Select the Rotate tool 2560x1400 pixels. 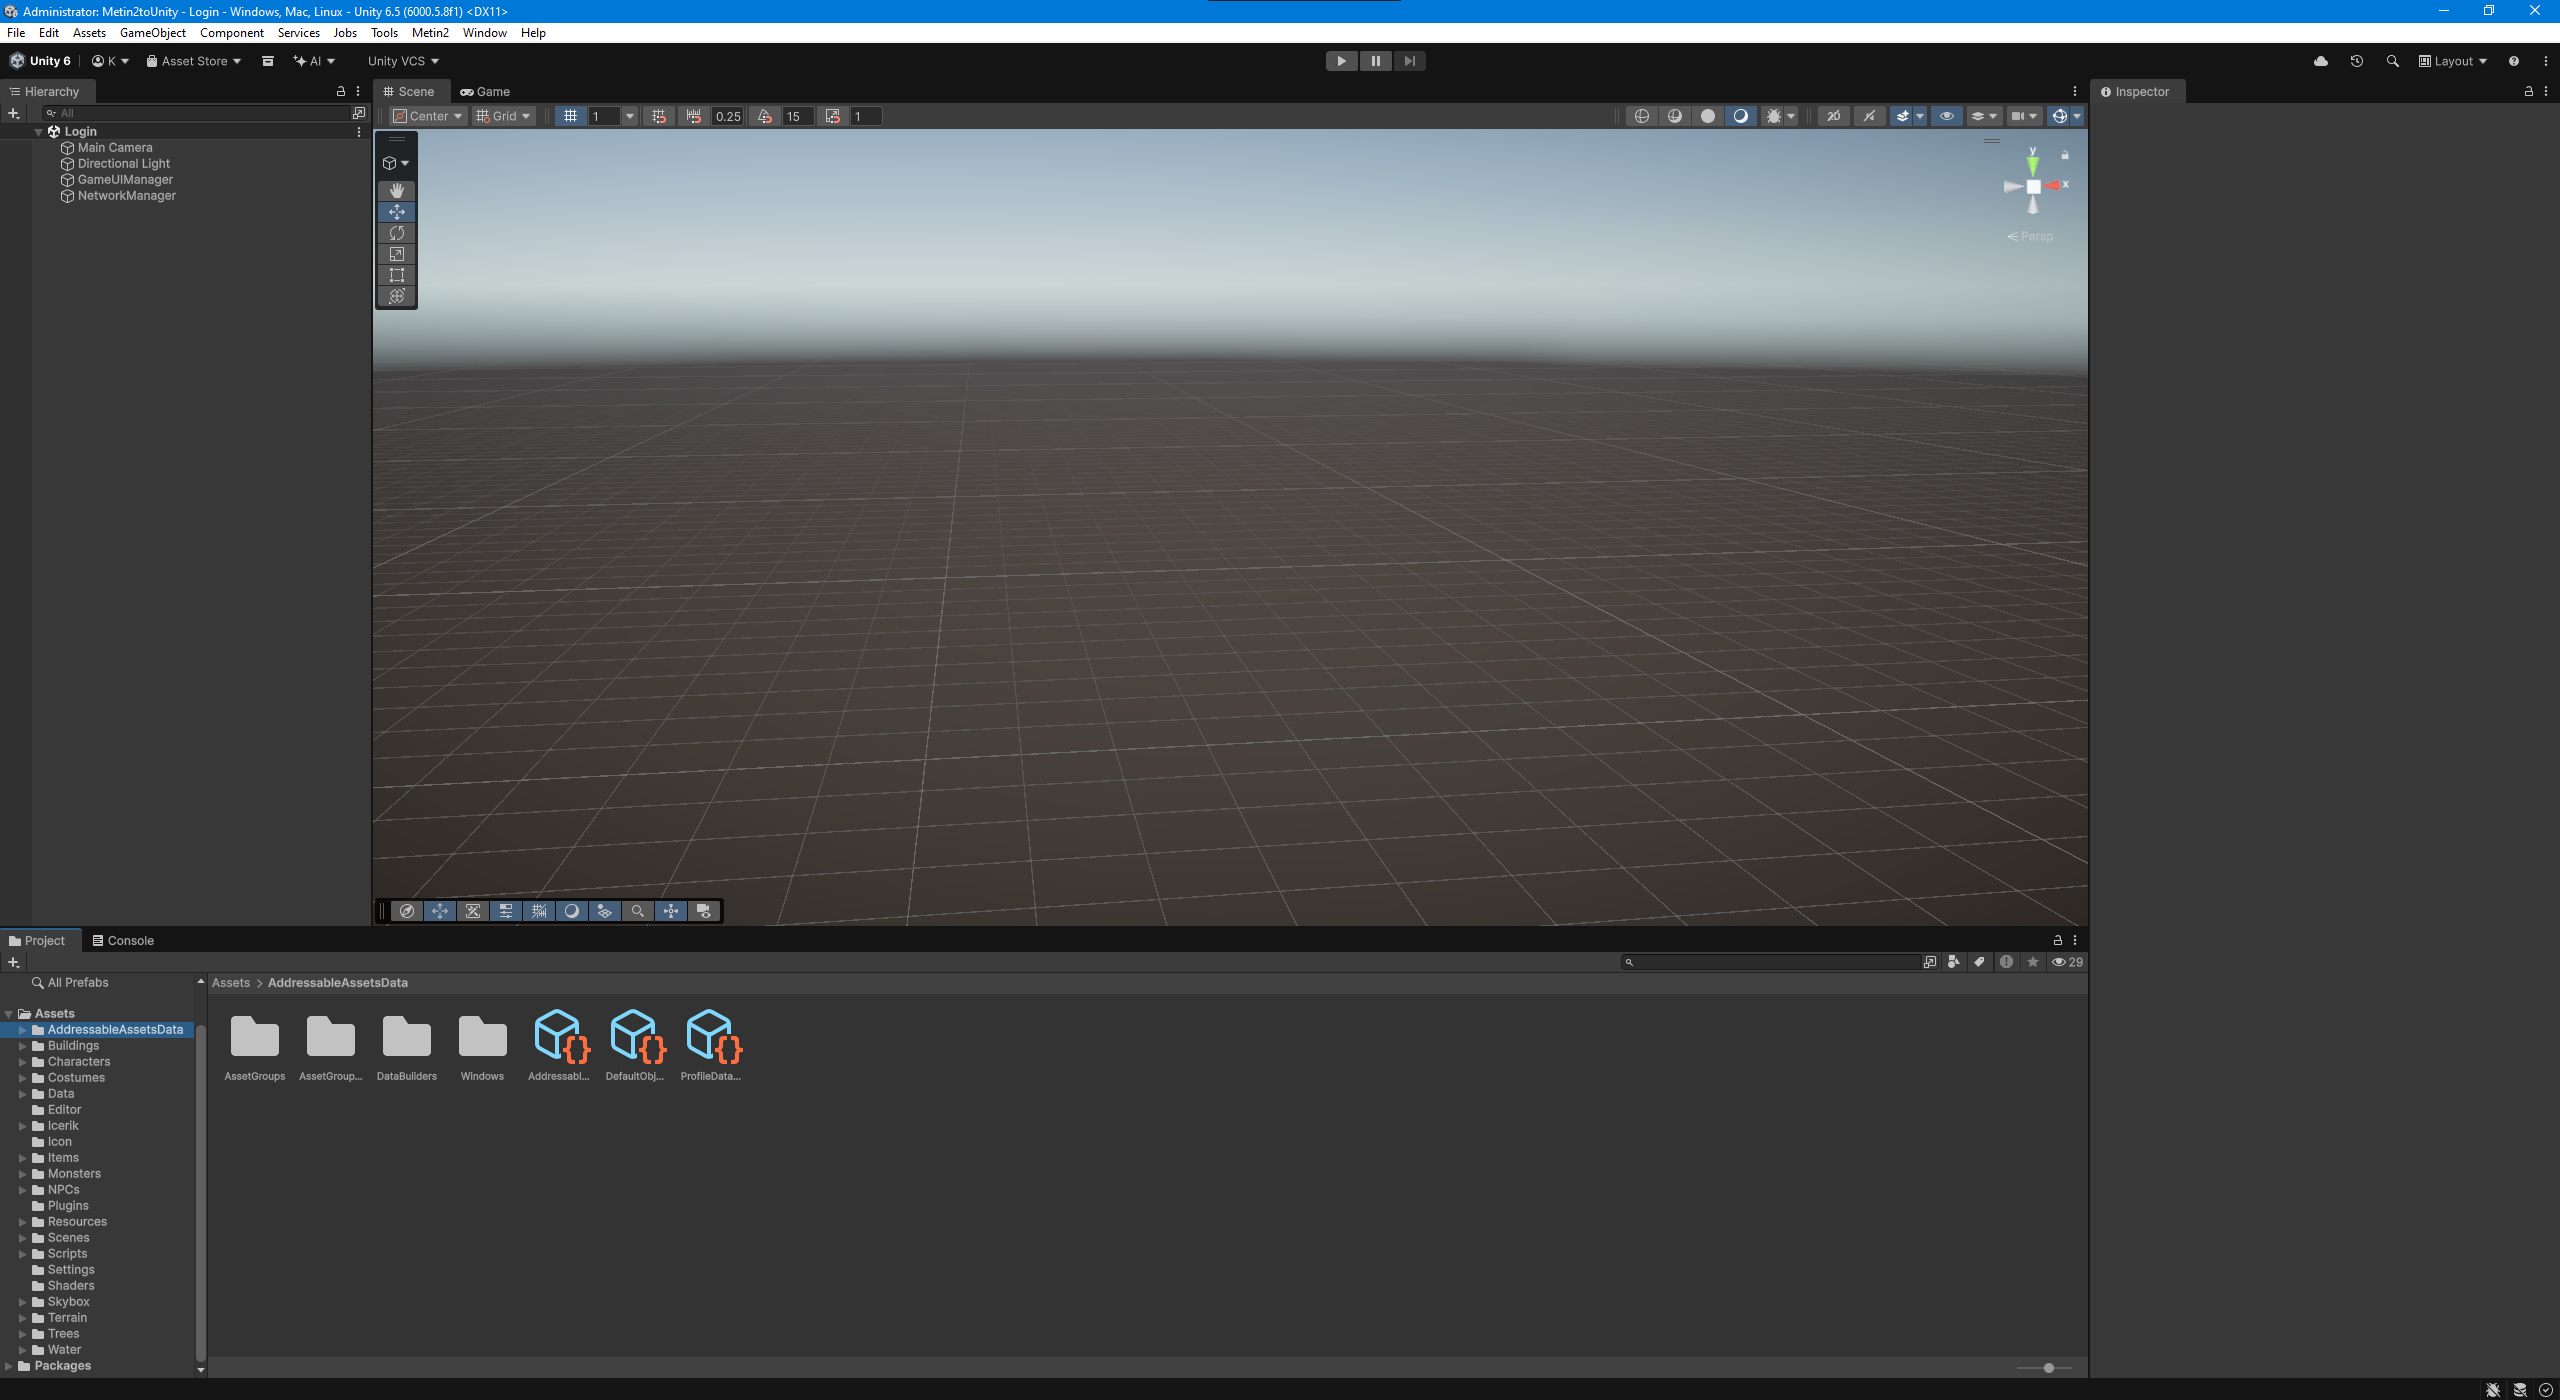tap(397, 233)
